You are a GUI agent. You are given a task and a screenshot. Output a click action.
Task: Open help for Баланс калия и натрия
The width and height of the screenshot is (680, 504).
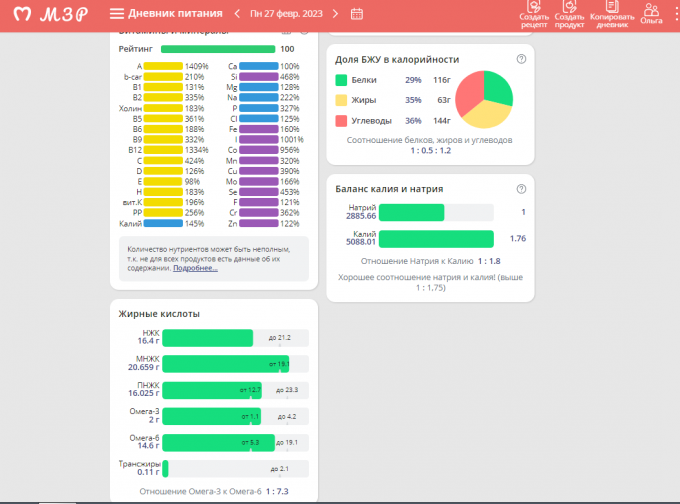(521, 188)
